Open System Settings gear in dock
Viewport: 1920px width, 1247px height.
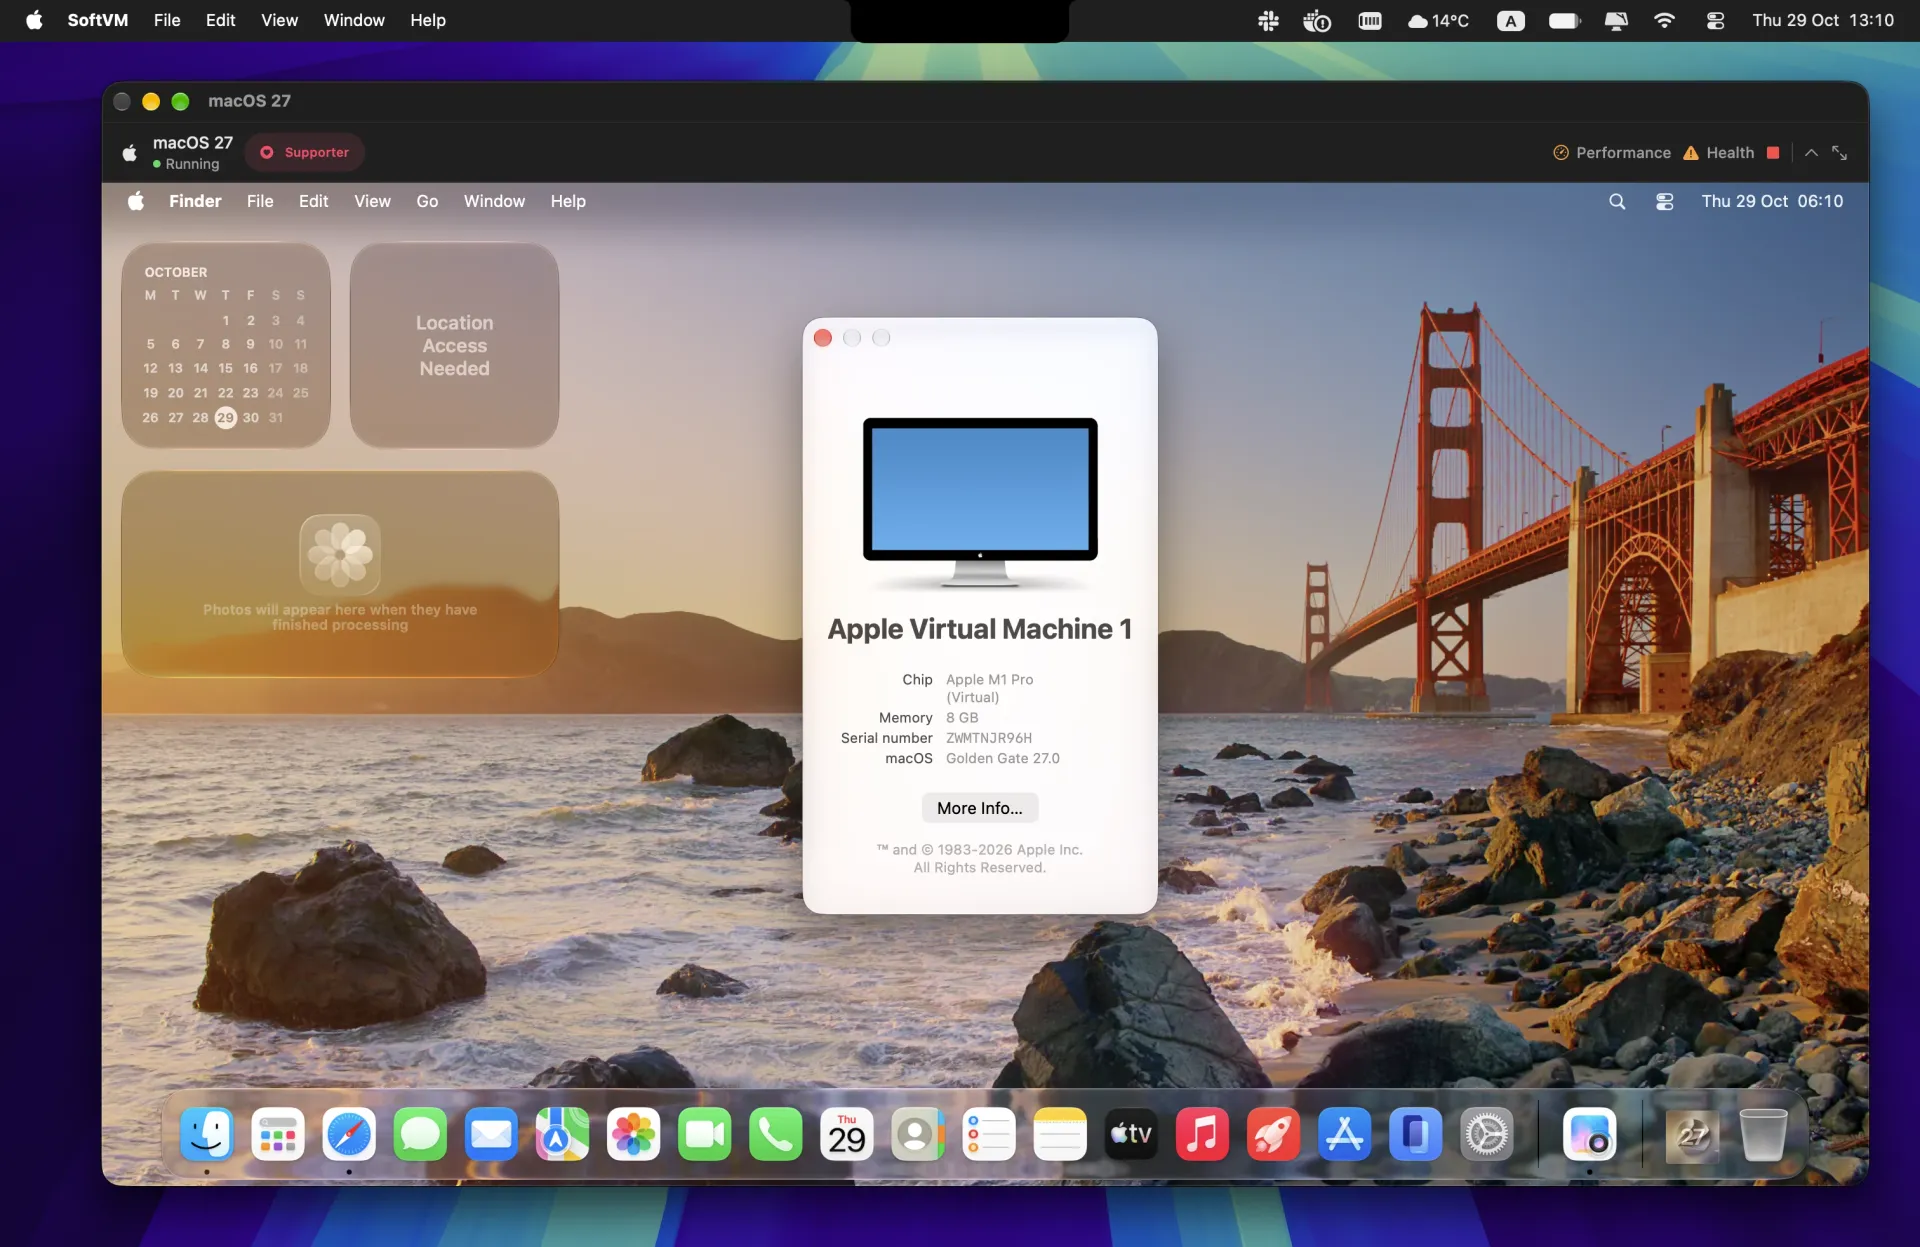pyautogui.click(x=1487, y=1134)
